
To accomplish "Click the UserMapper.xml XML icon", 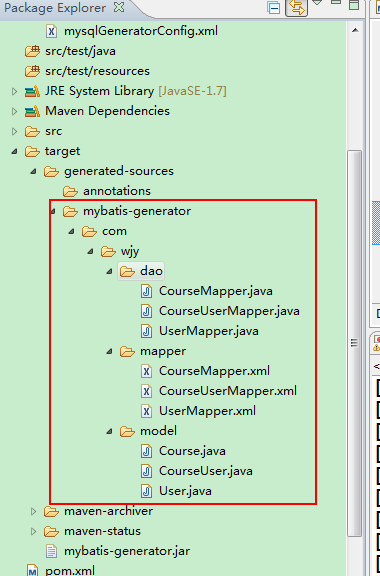I will coord(146,411).
